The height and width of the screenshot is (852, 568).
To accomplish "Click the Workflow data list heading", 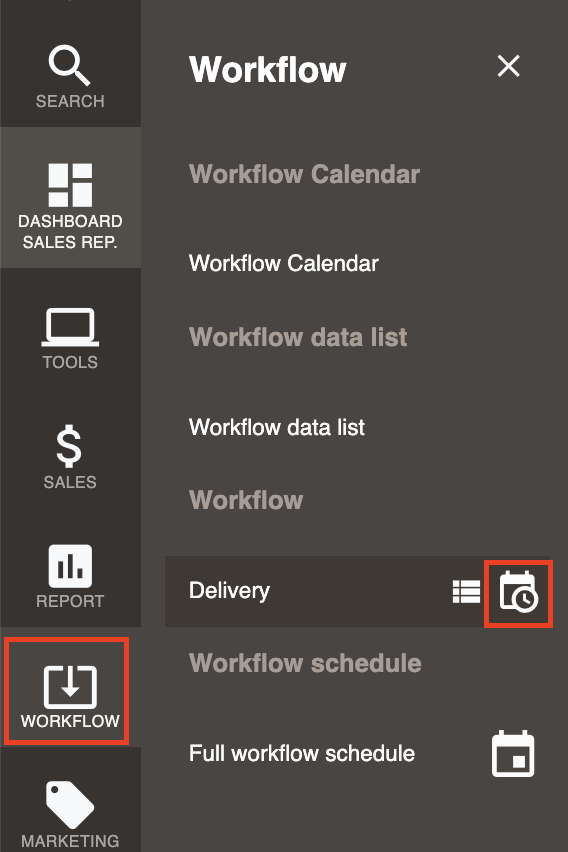I will tap(298, 337).
